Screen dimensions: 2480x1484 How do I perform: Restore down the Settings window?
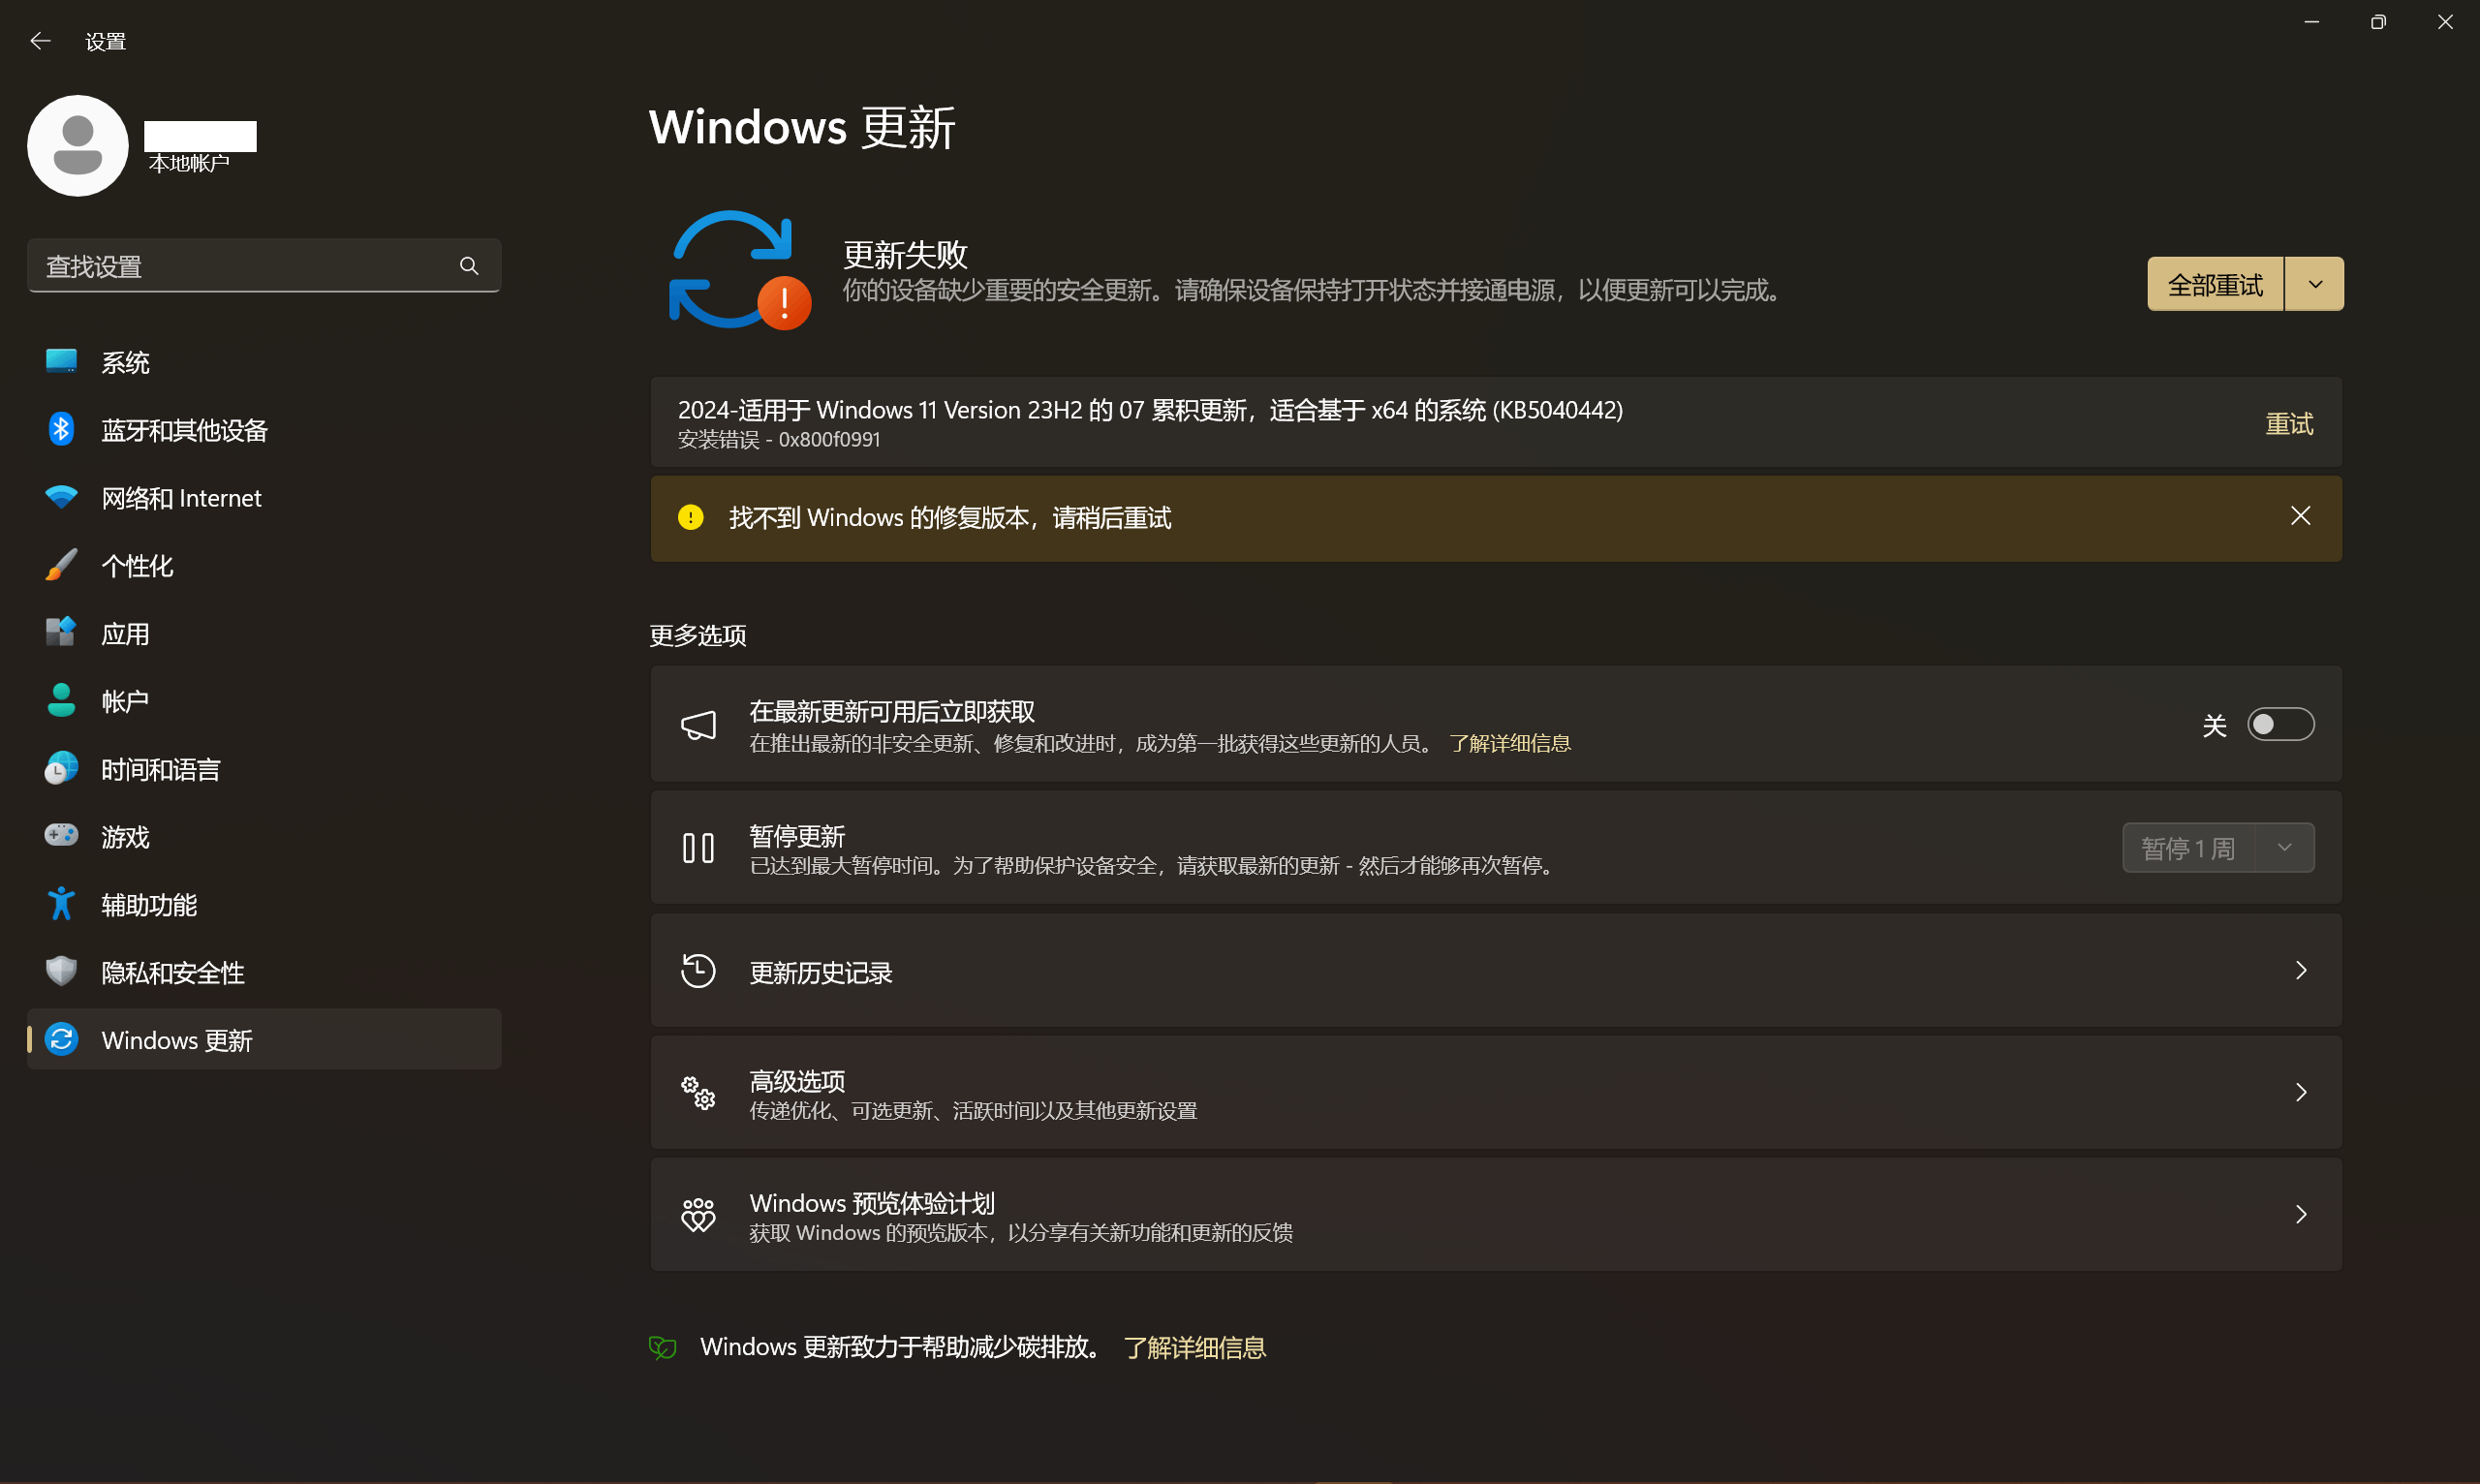(x=2378, y=22)
